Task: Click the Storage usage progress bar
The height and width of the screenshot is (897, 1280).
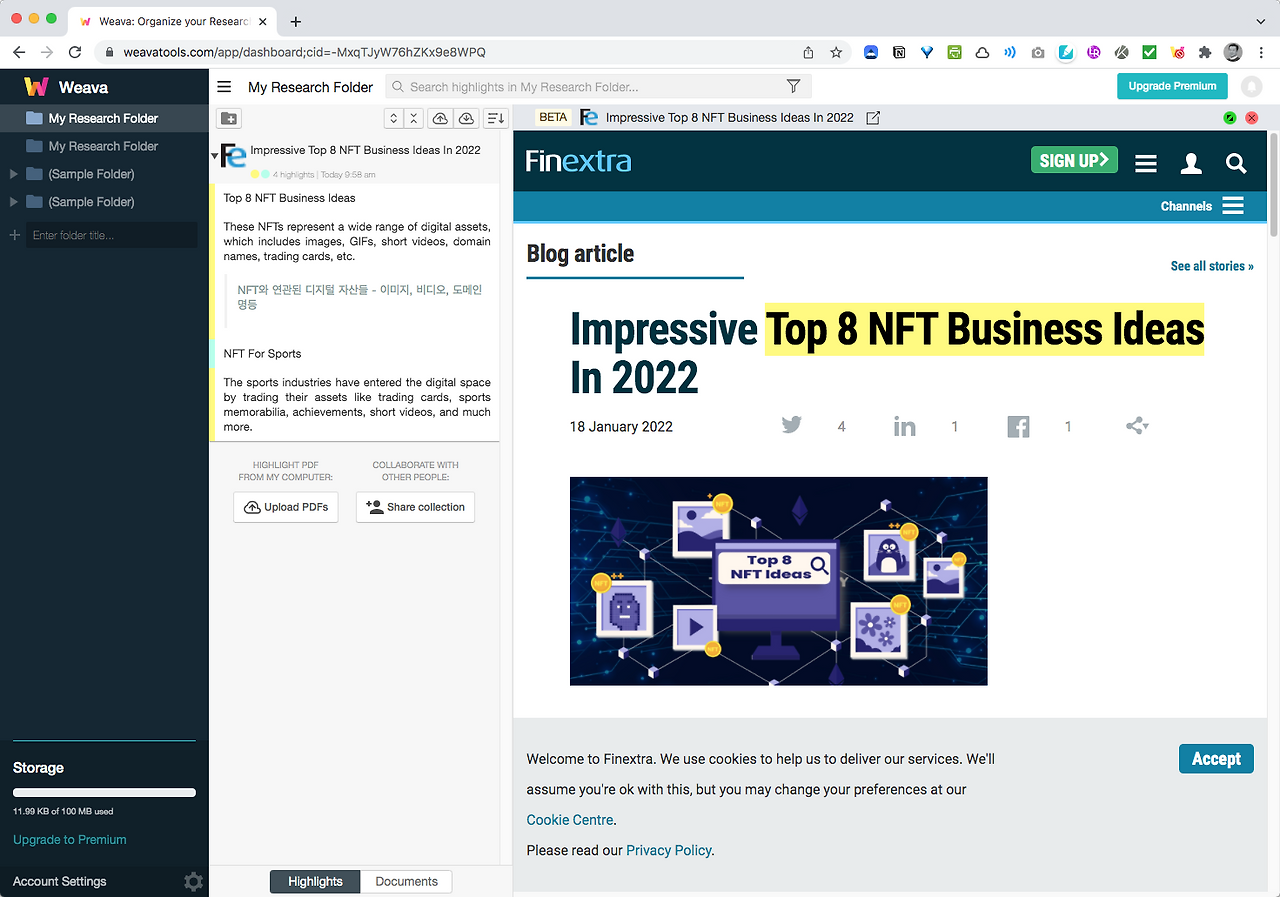Action: [x=104, y=793]
